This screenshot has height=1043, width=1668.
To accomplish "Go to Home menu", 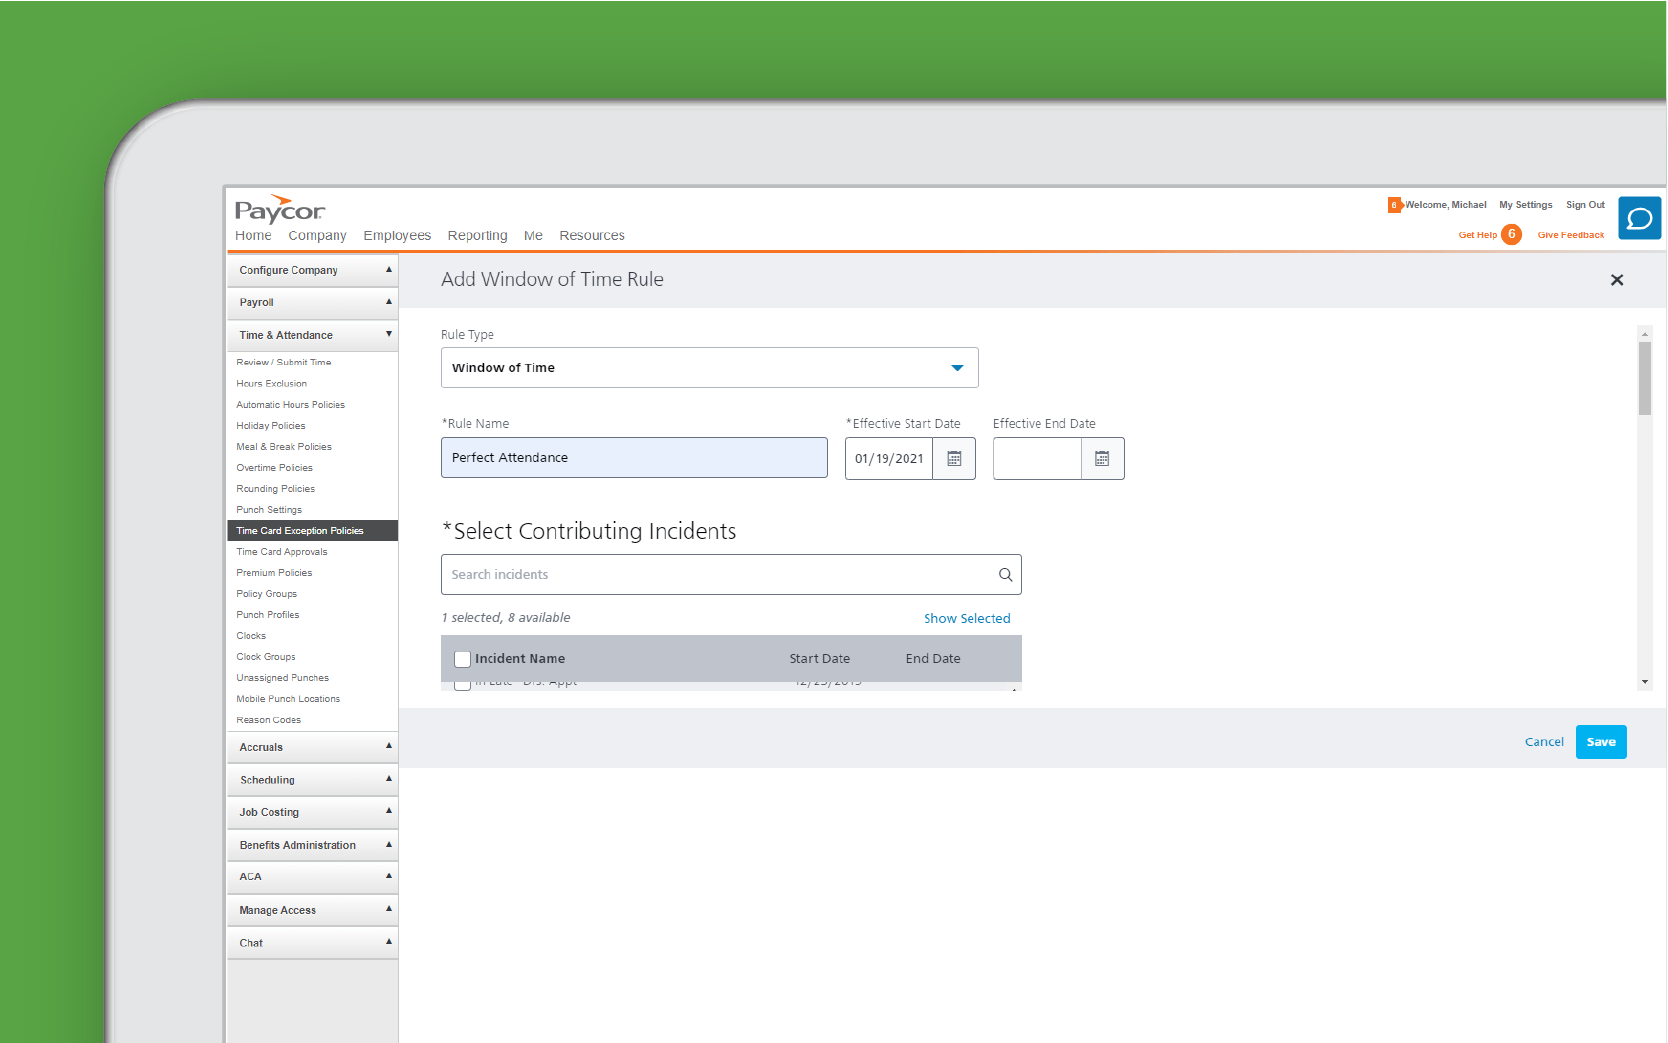I will [253, 236].
